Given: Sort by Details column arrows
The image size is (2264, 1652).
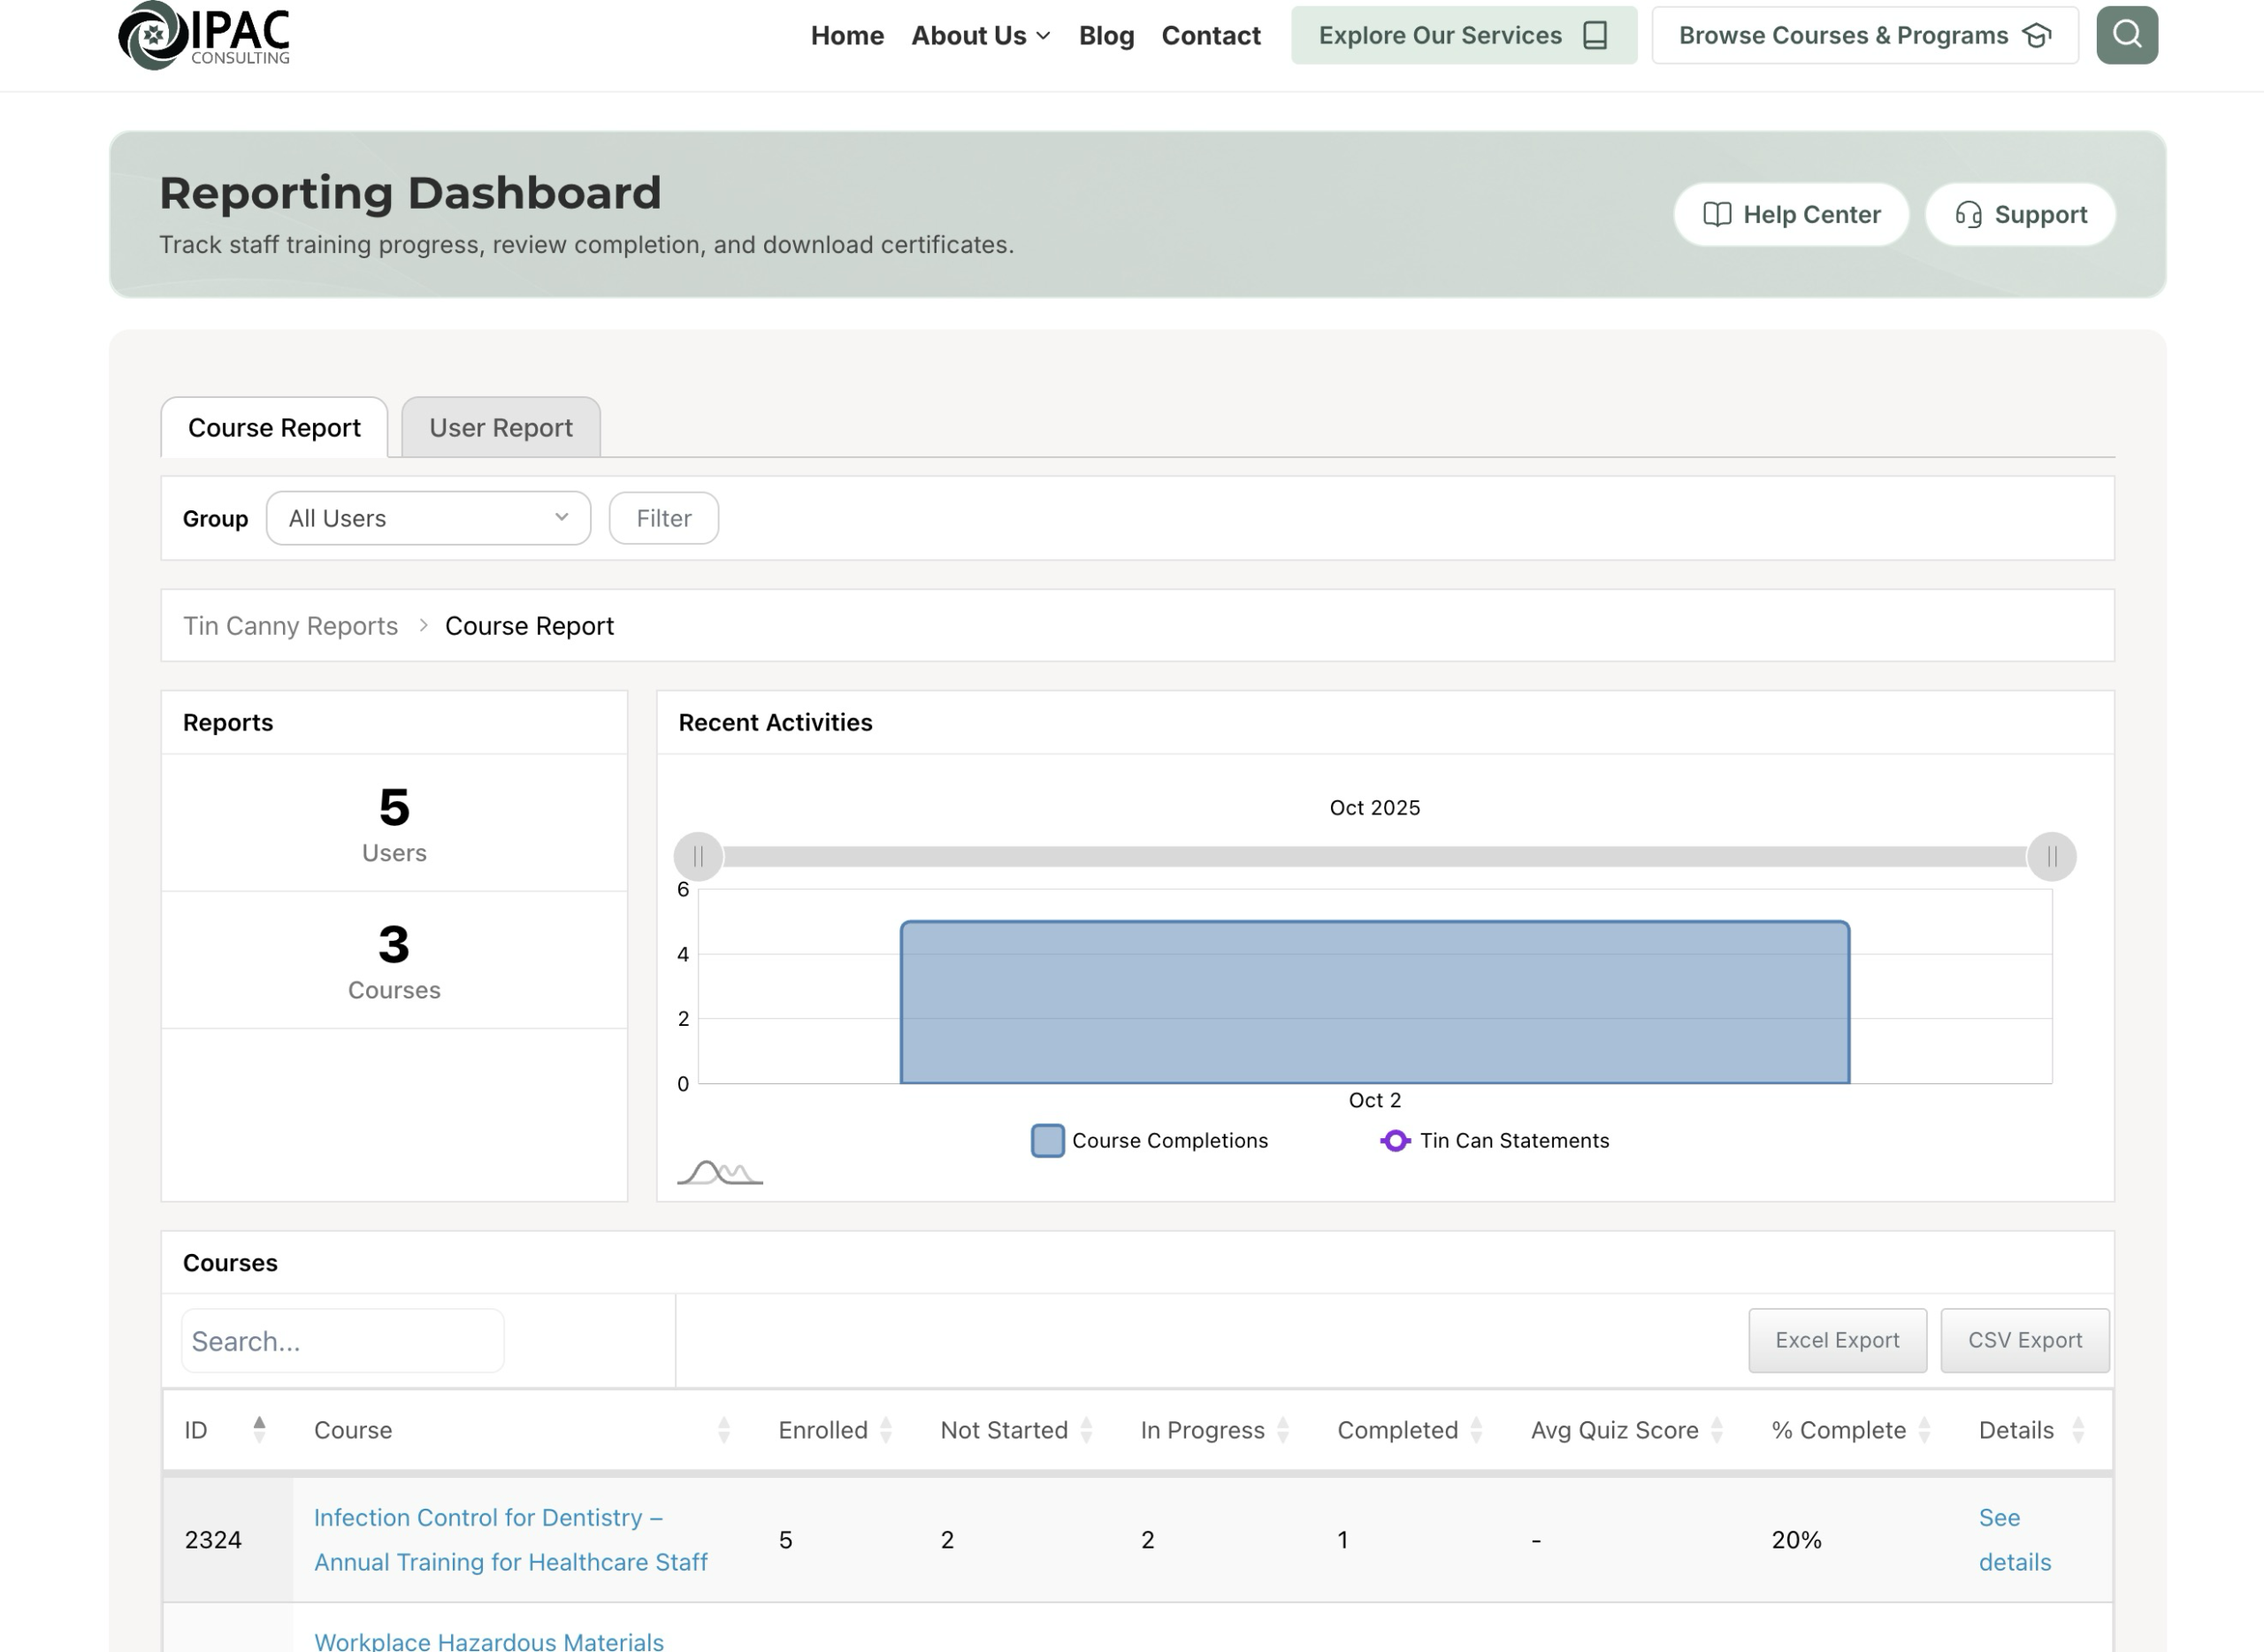Looking at the screenshot, I should 2079,1430.
